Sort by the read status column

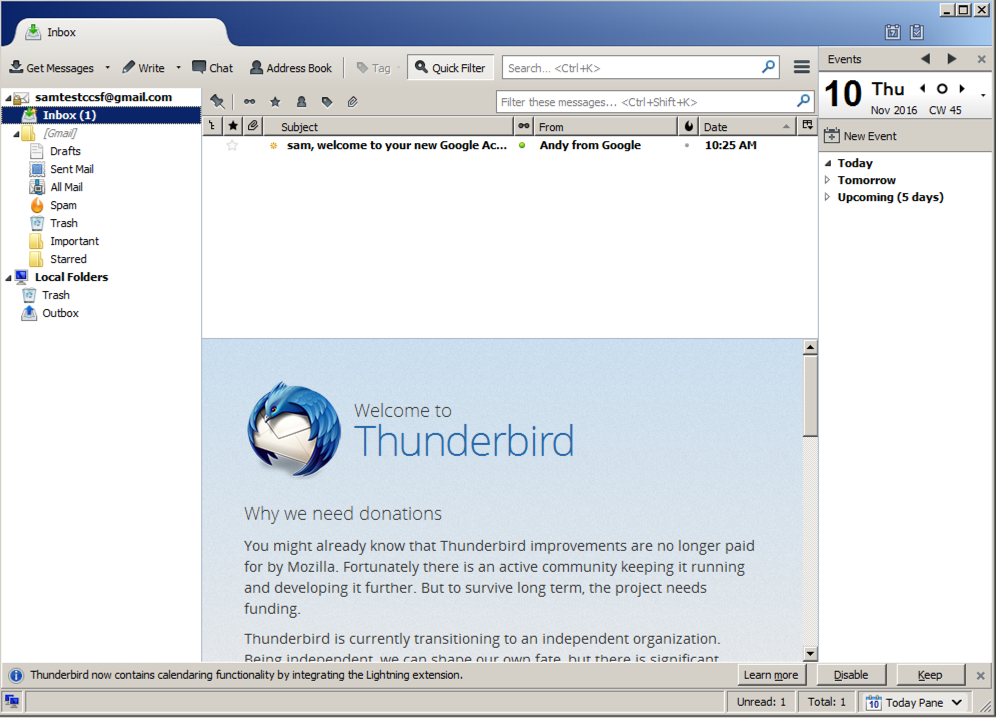point(523,126)
